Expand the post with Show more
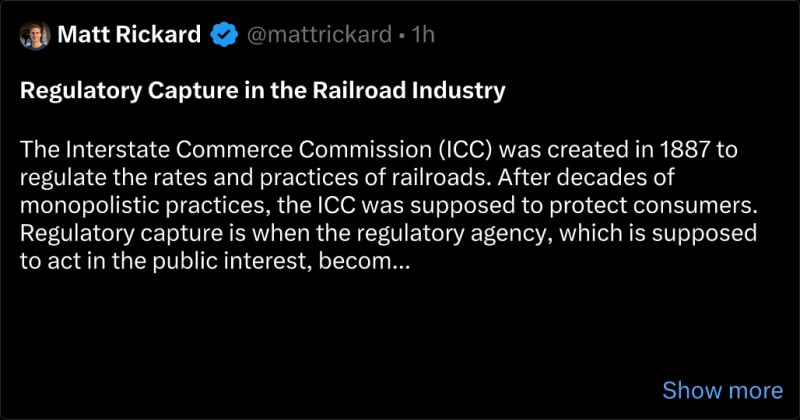This screenshot has height=420, width=800. 722,390
